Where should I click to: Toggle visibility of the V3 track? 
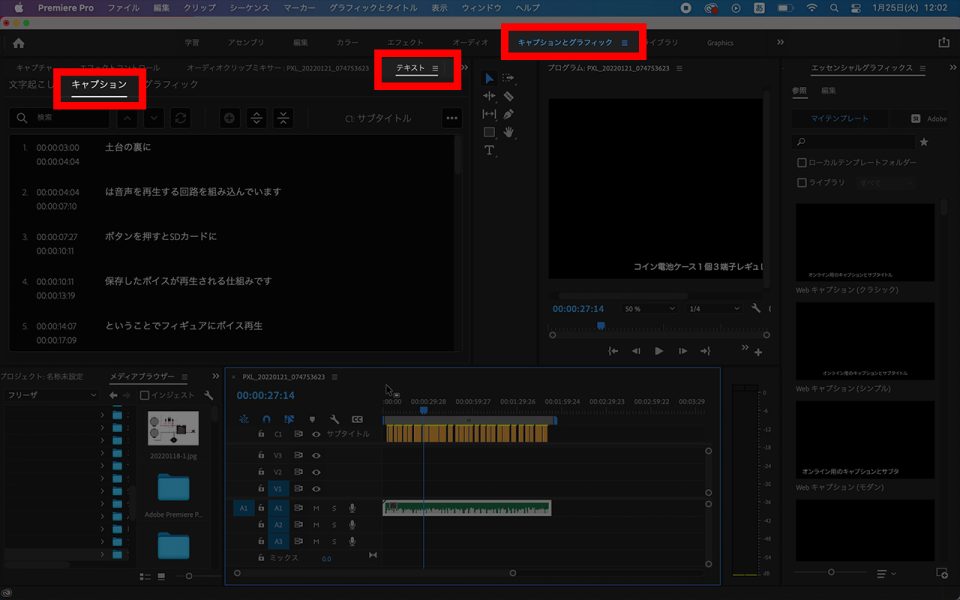point(316,456)
